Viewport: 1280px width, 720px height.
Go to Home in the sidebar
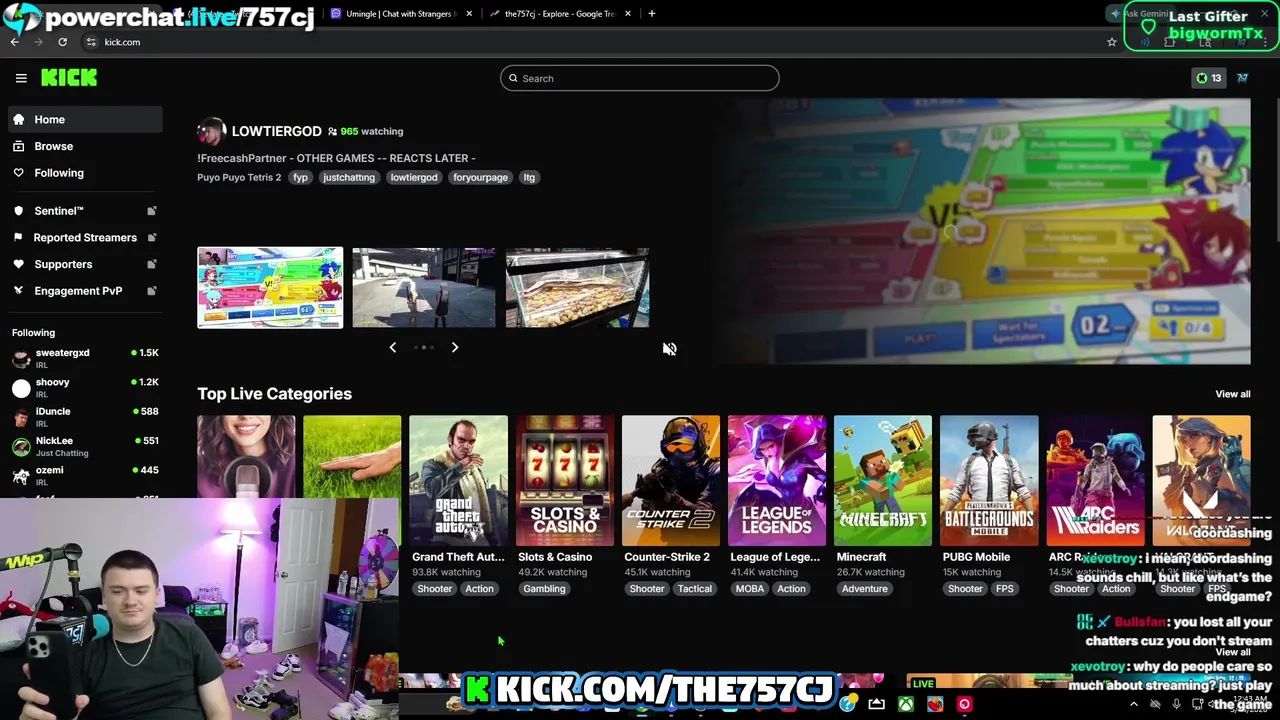pos(85,119)
